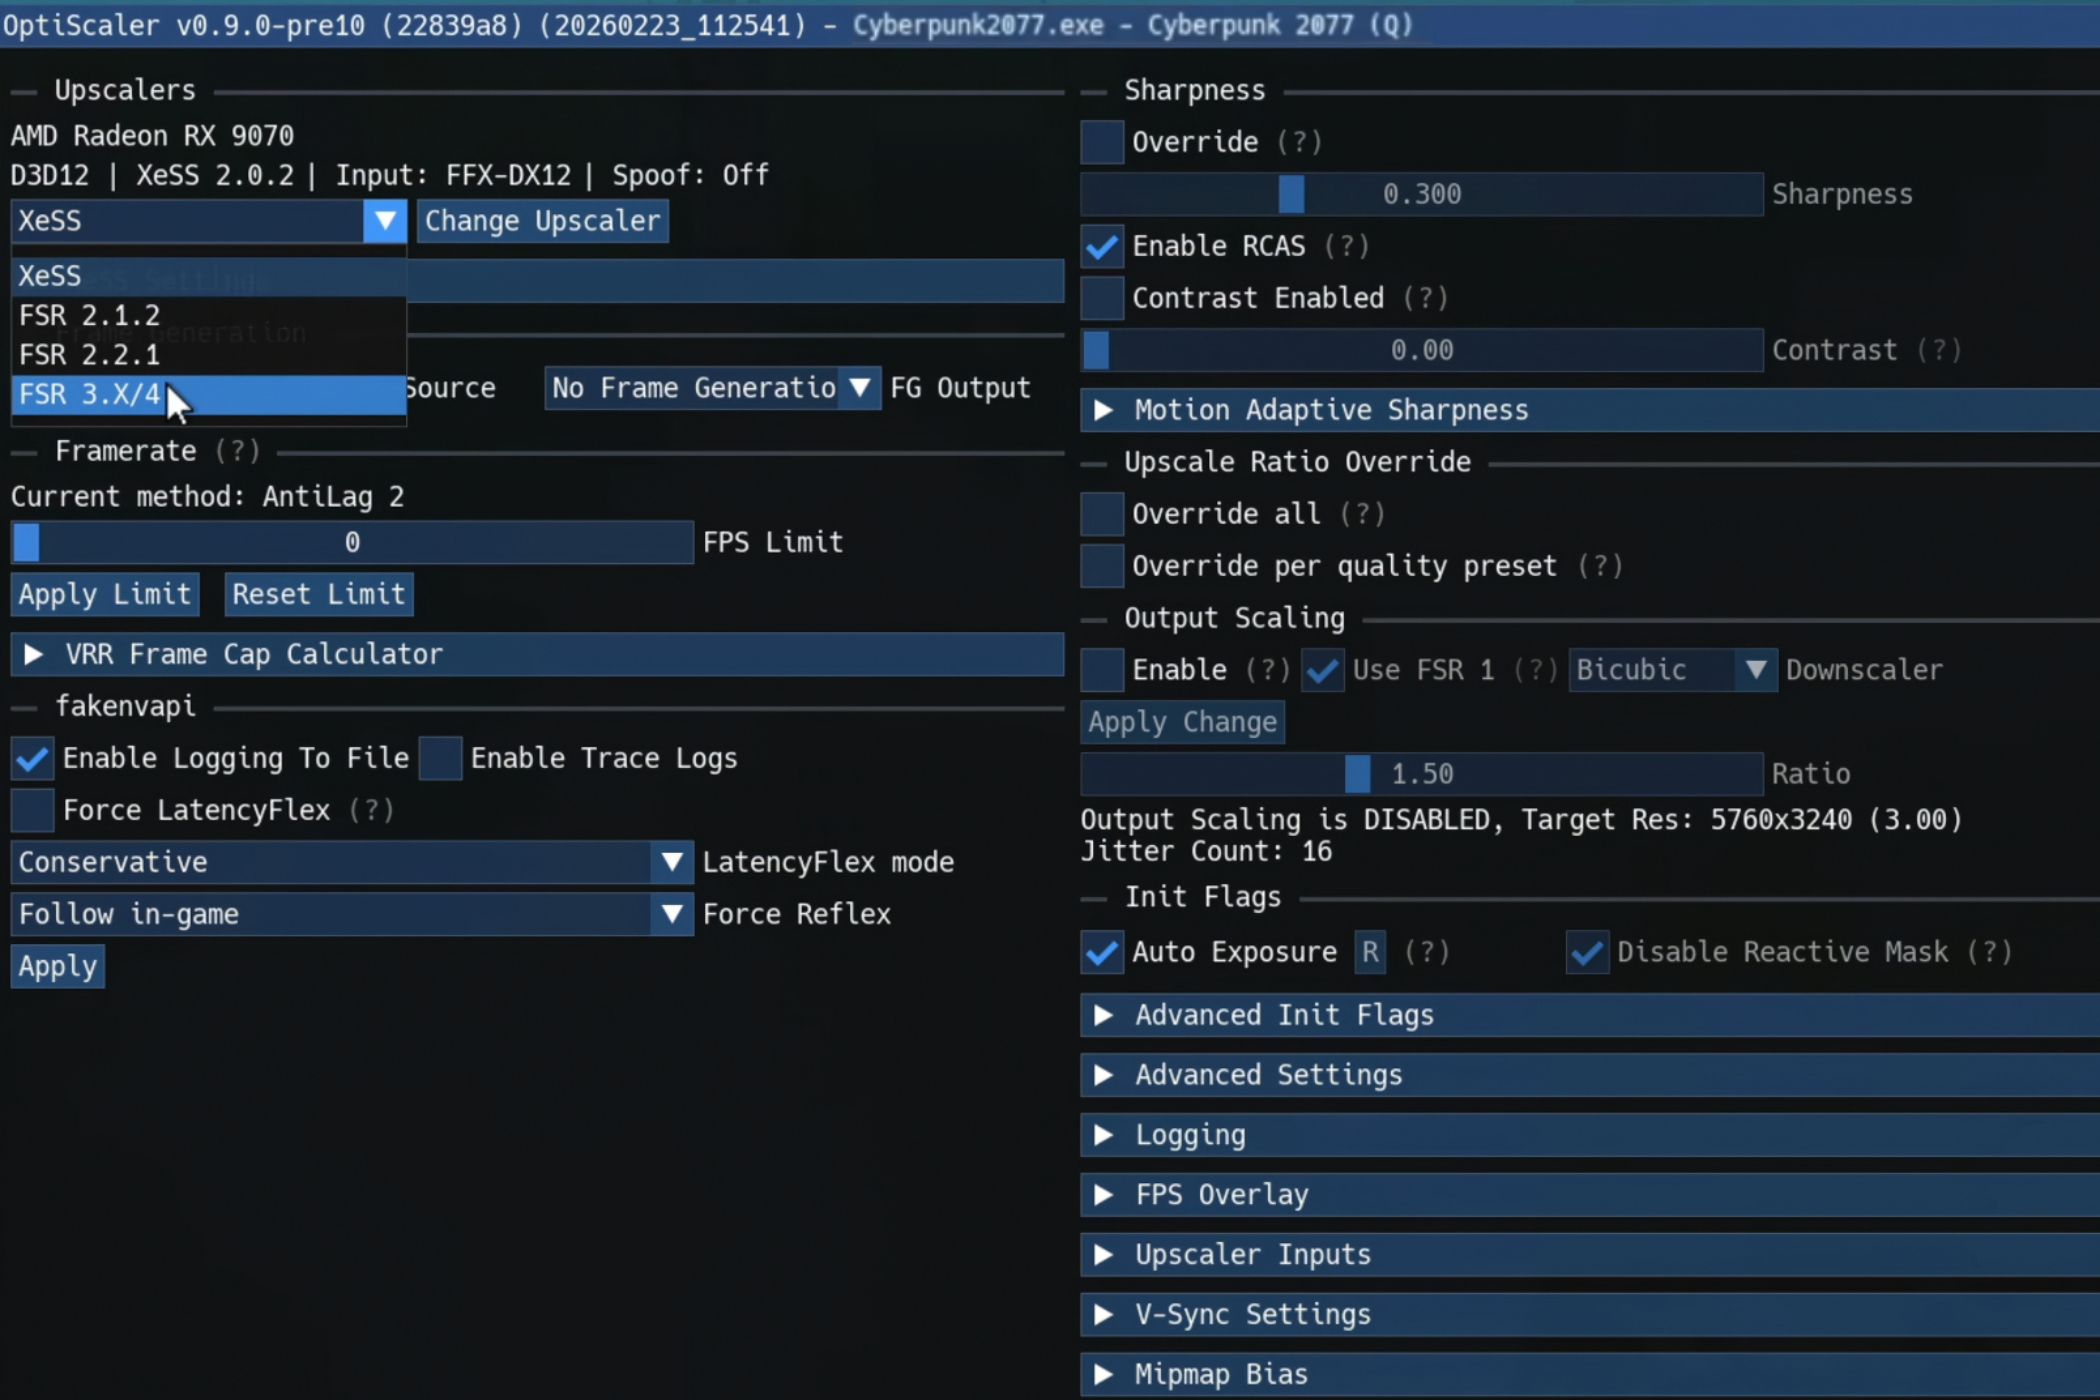Click FPS Limit slider

click(352, 542)
